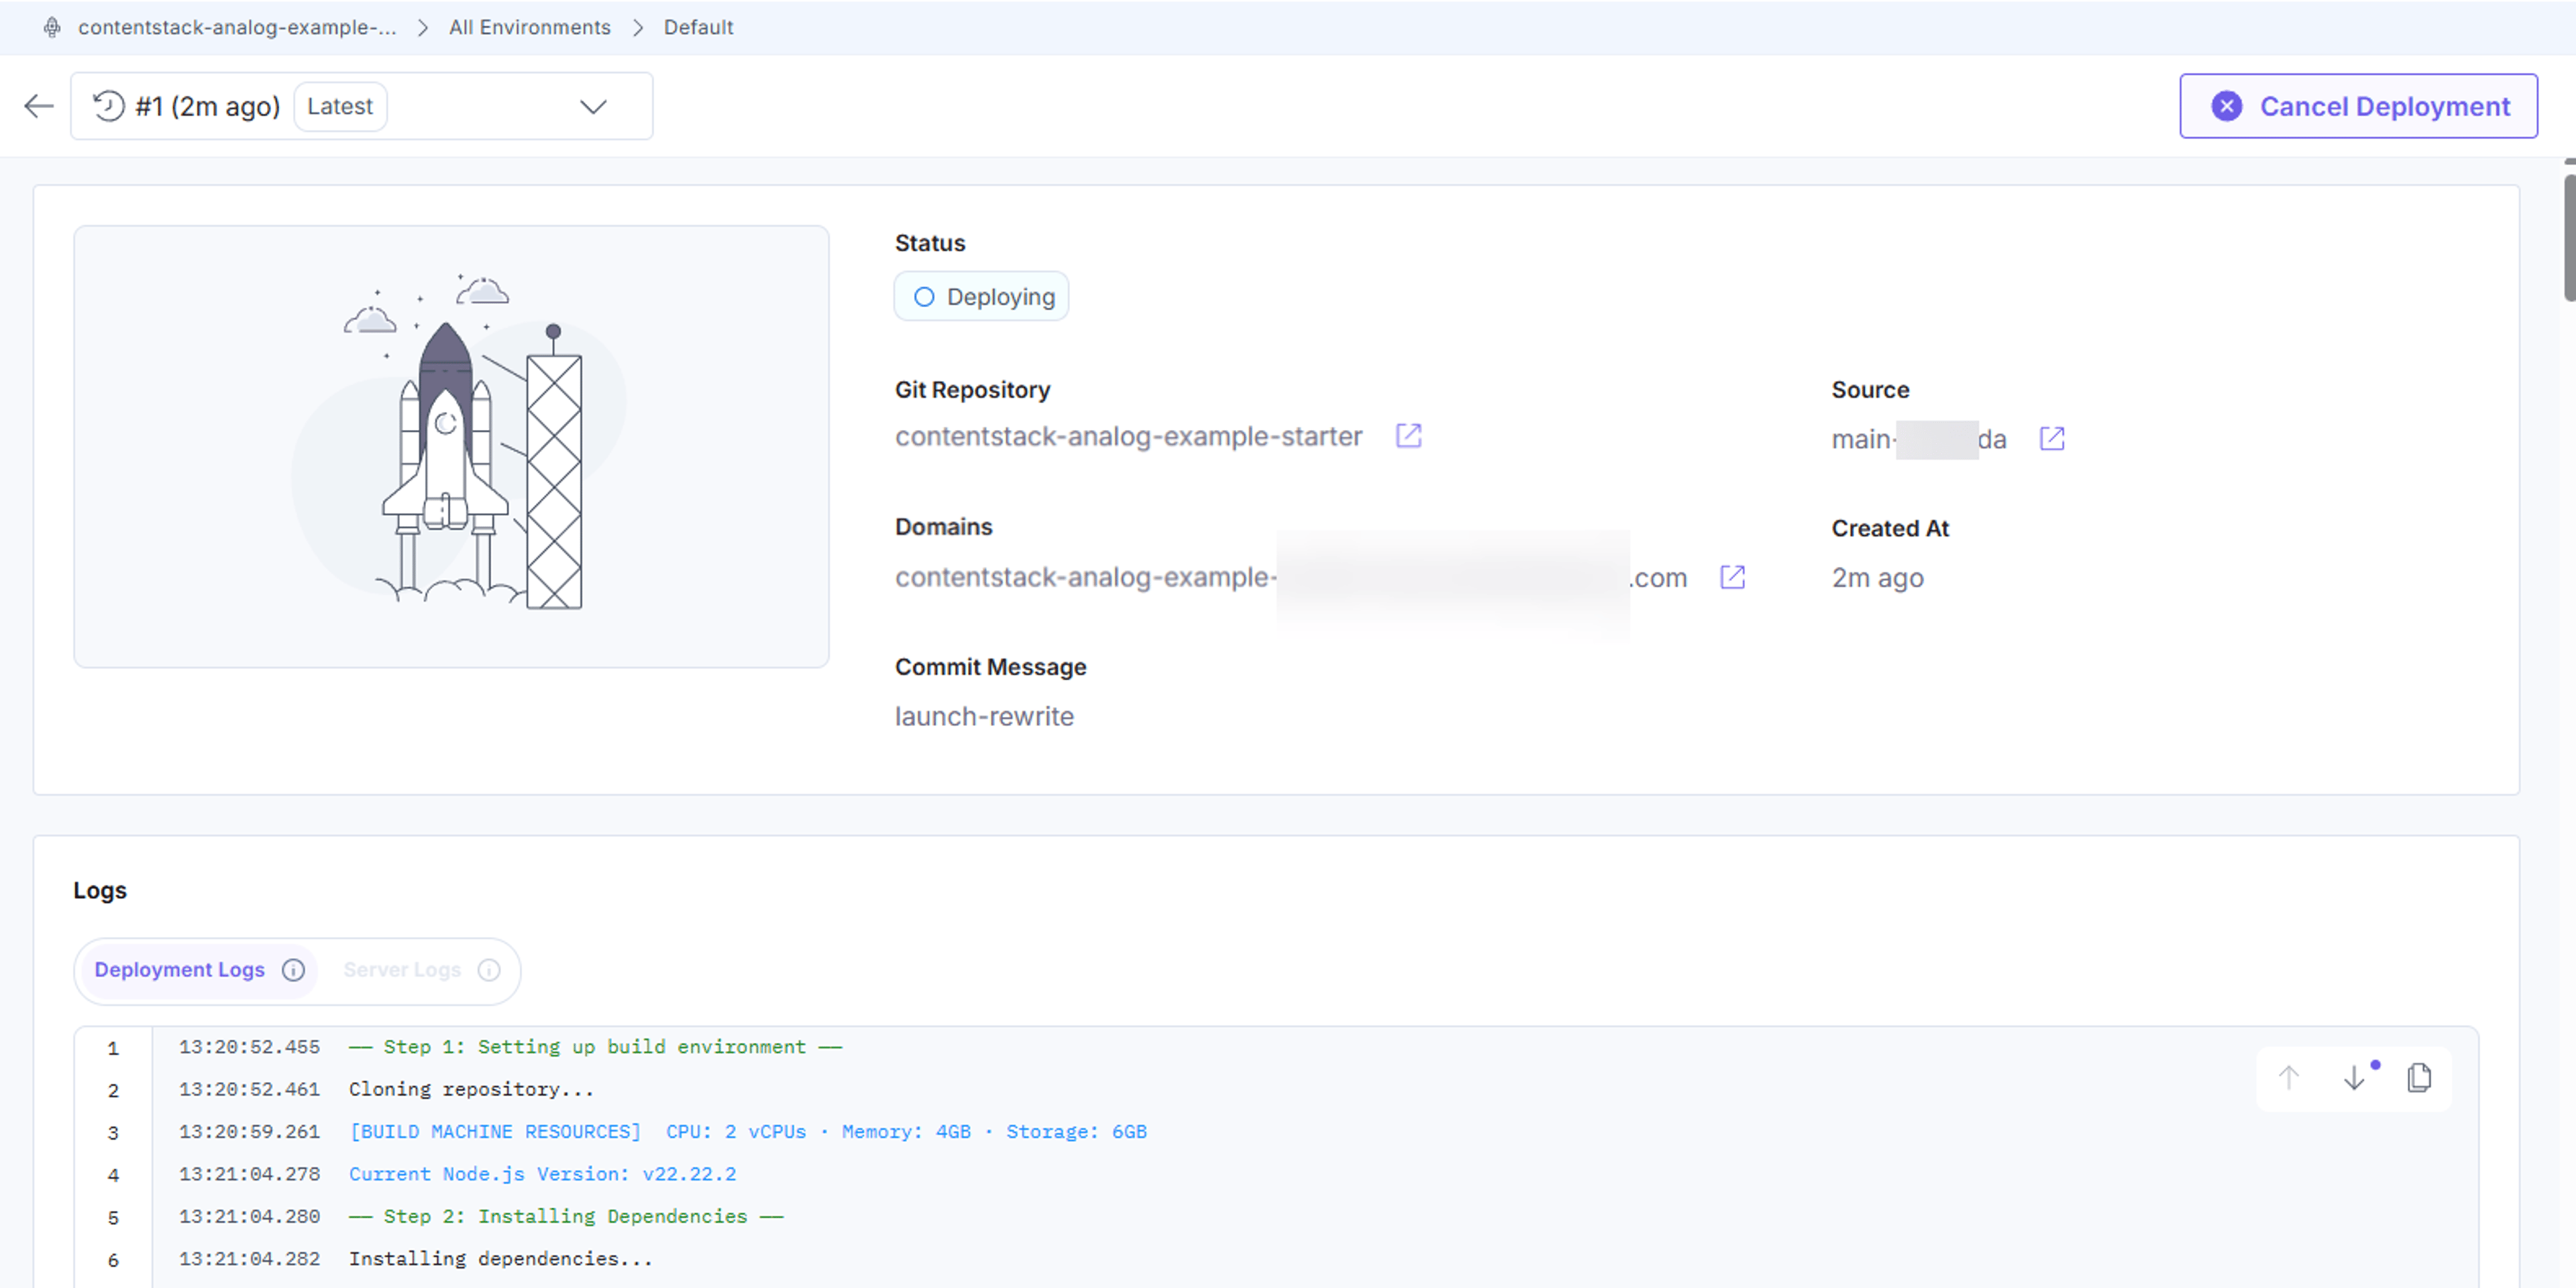Click Server Logs info icon

489,970
